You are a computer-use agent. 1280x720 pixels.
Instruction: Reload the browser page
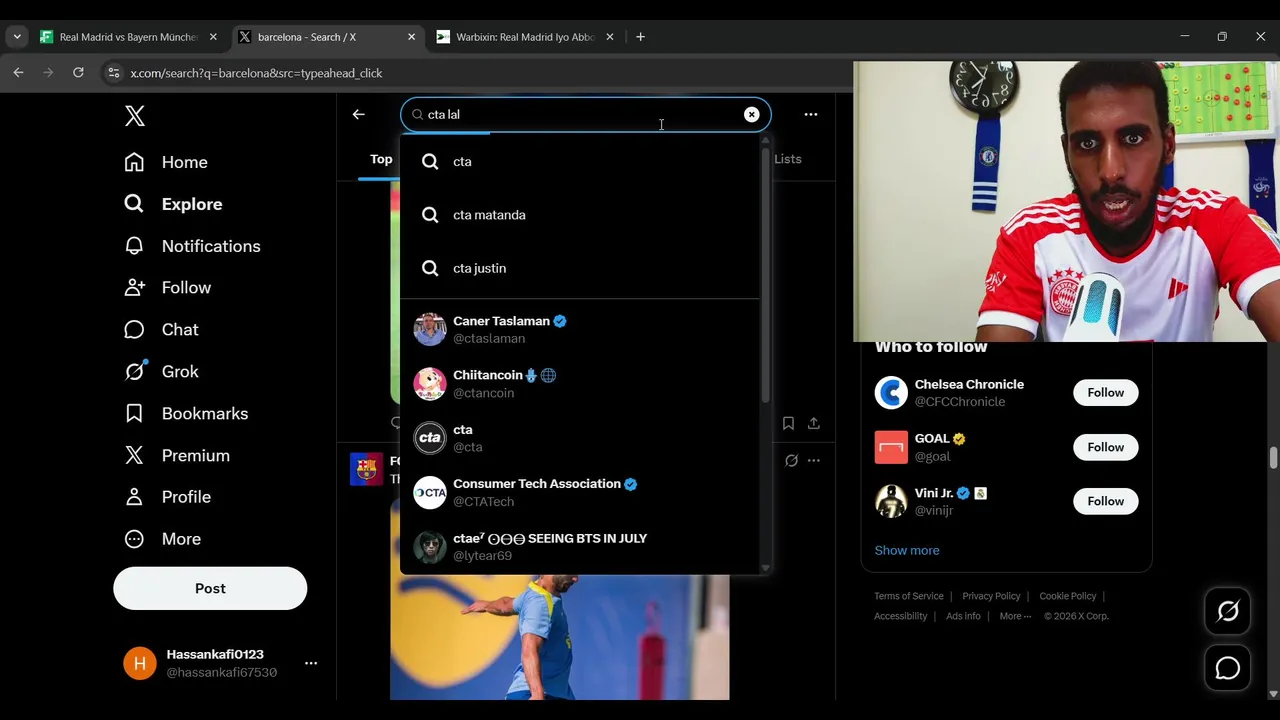(x=78, y=72)
